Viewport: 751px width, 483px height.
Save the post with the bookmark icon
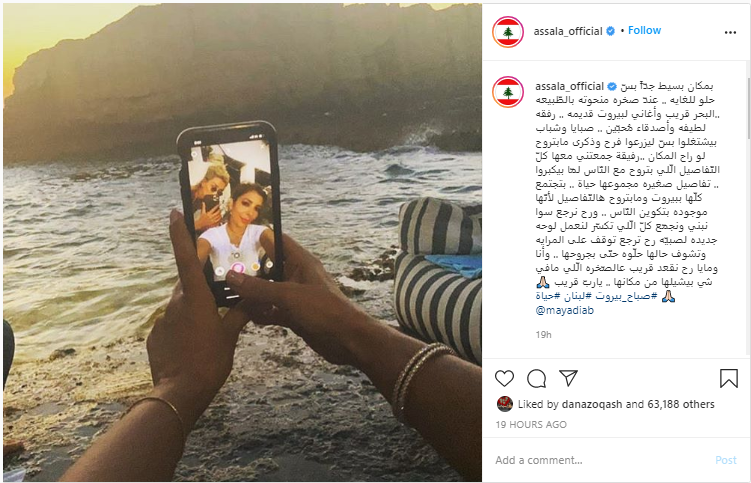[728, 378]
